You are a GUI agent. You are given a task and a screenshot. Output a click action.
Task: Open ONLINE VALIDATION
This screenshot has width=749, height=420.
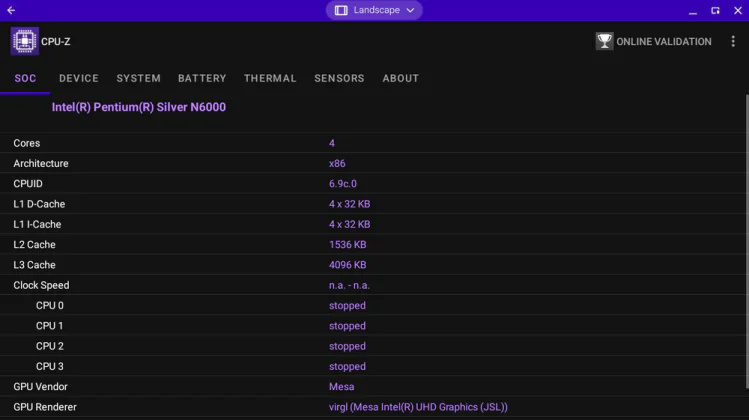tap(663, 42)
